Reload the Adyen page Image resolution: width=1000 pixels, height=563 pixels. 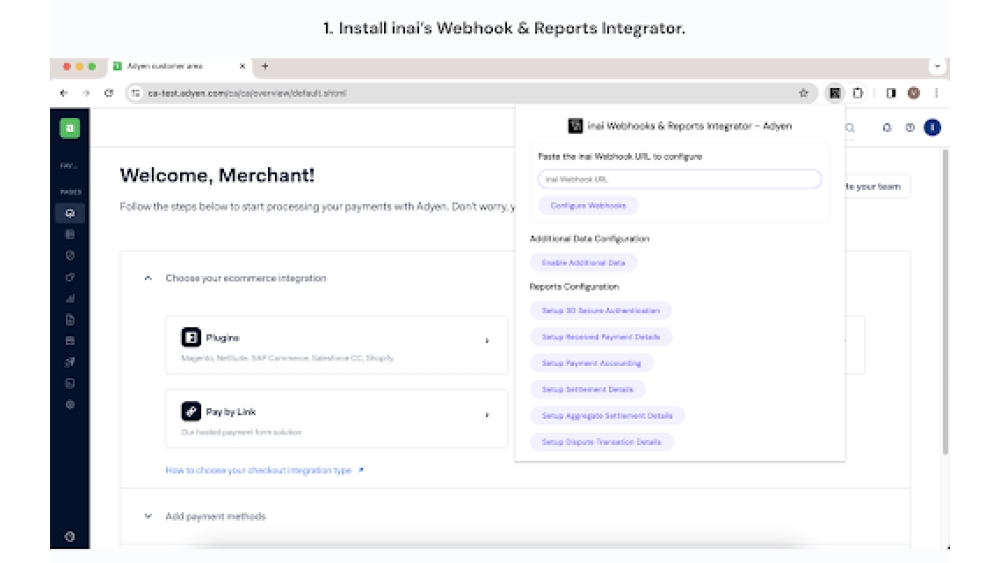point(108,93)
